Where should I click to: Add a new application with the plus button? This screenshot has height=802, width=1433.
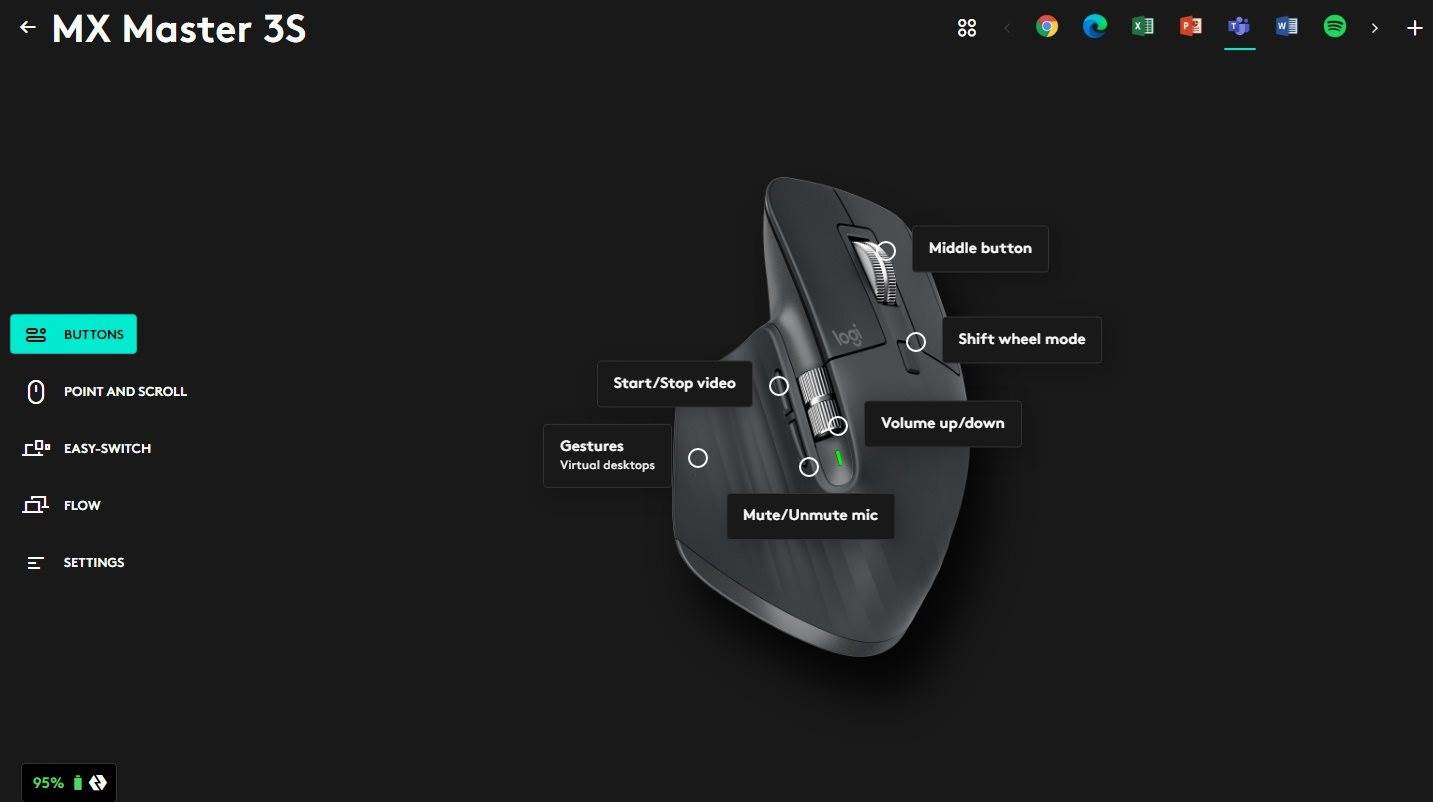coord(1415,27)
